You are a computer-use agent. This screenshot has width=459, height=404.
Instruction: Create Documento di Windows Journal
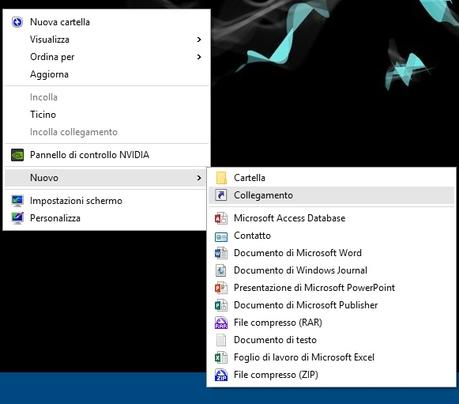pos(331,270)
